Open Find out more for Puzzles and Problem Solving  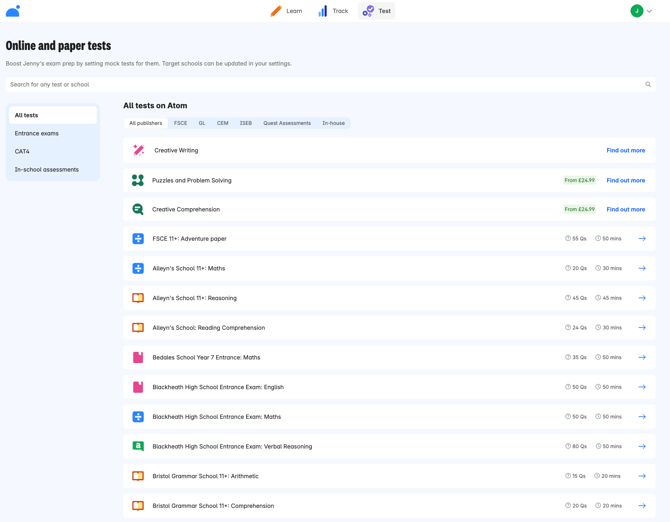click(626, 180)
